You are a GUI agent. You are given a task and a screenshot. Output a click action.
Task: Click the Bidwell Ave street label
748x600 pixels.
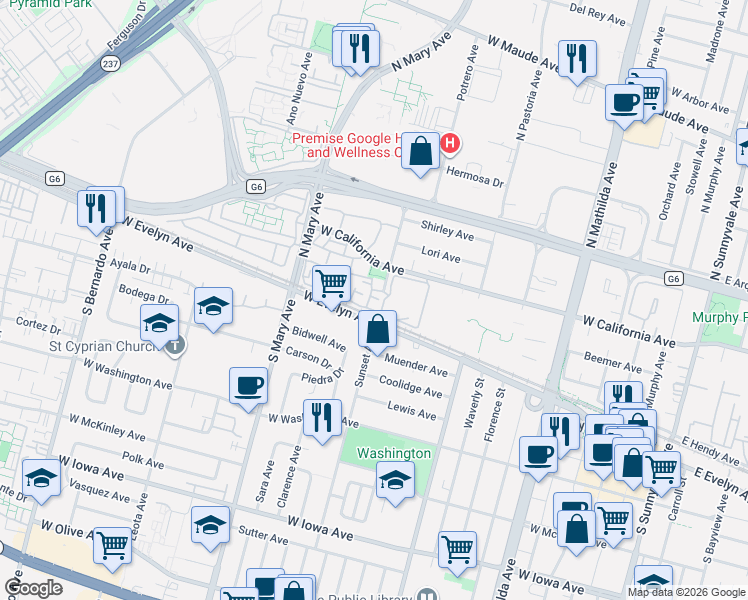319,339
